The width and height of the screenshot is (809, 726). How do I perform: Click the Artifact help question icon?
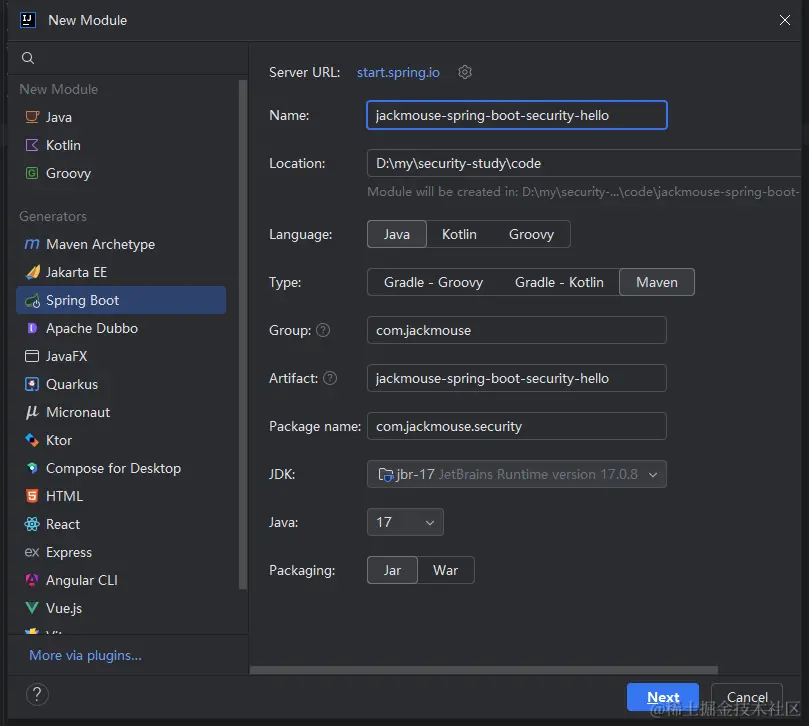click(330, 378)
